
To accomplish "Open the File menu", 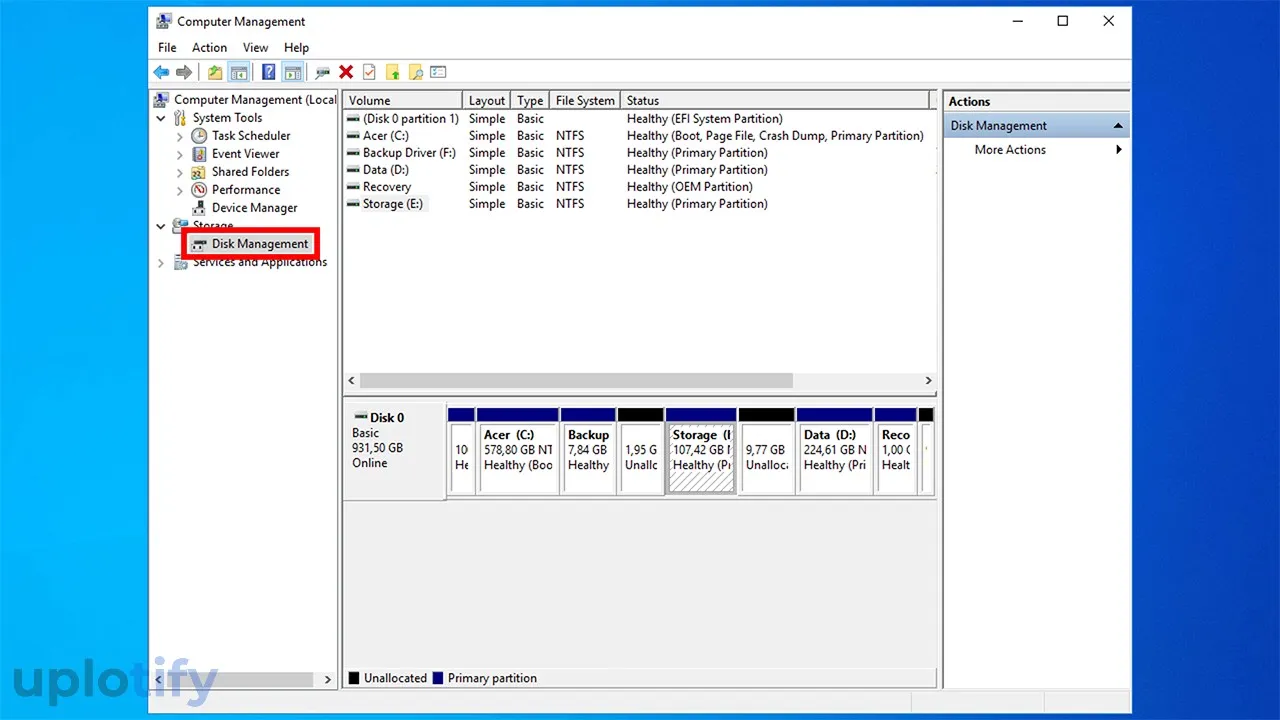I will (167, 47).
